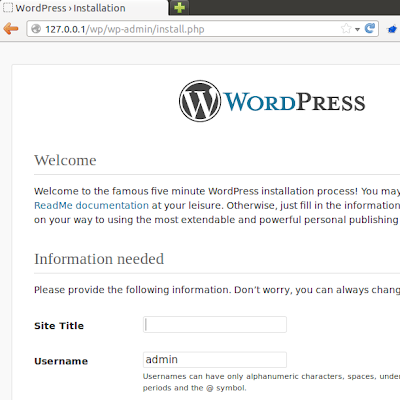Click the WordPress logo image
Screen dimensions: 400x400
click(272, 101)
